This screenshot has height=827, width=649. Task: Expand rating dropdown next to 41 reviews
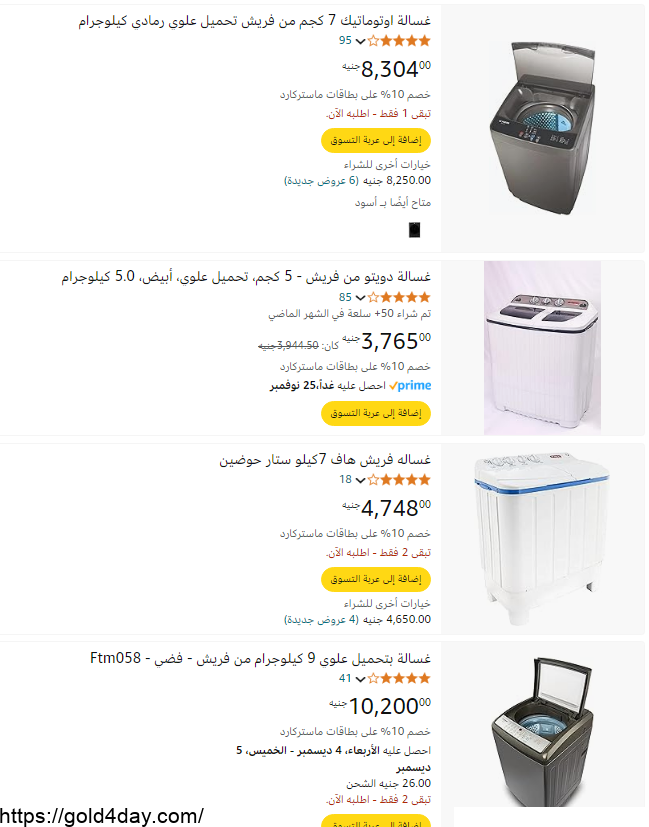(360, 679)
